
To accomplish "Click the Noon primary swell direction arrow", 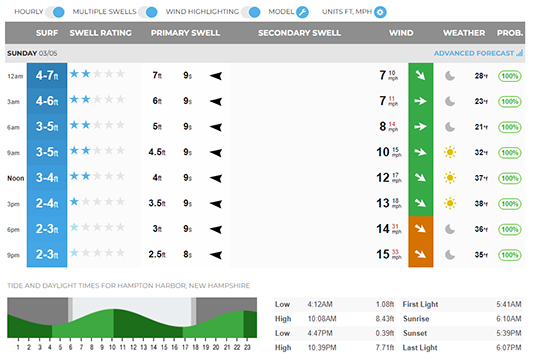I will [216, 178].
